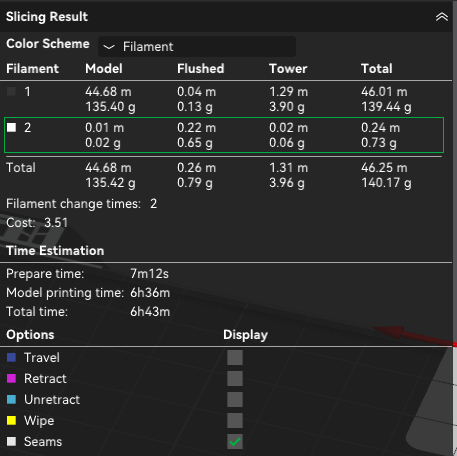Click the dropdown chevron beside Filament
This screenshot has width=457, height=456.
coord(109,47)
